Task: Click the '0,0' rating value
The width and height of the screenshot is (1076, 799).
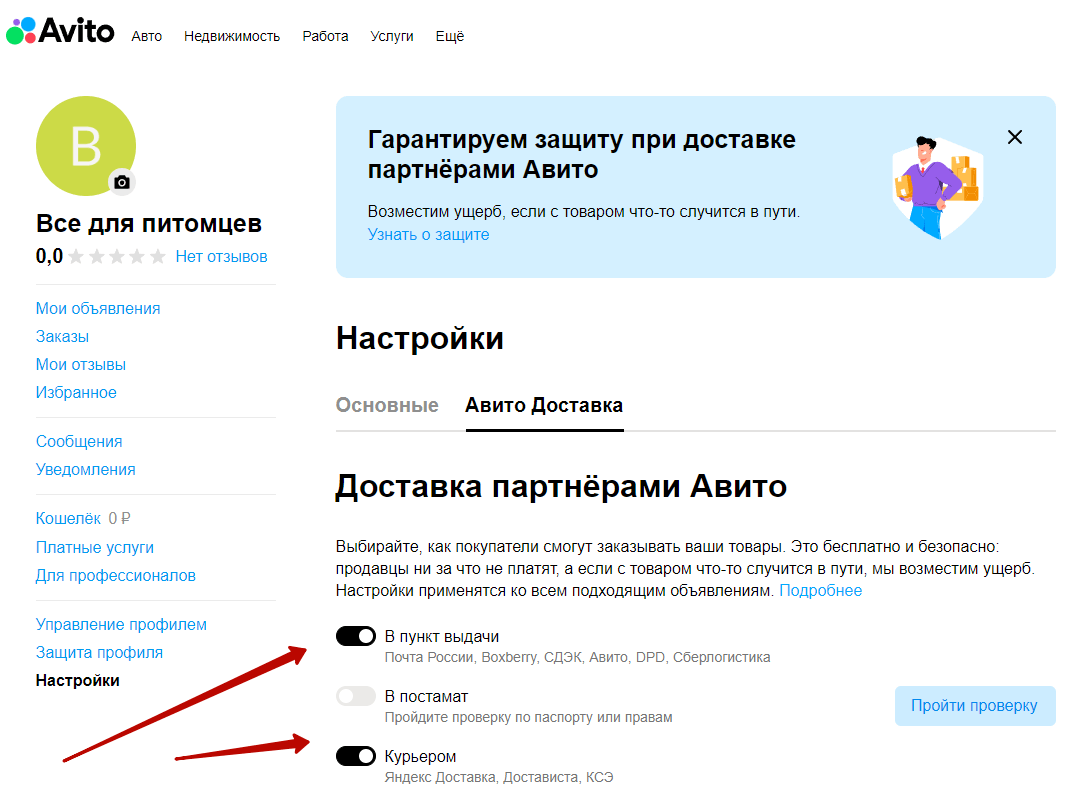Action: [49, 257]
